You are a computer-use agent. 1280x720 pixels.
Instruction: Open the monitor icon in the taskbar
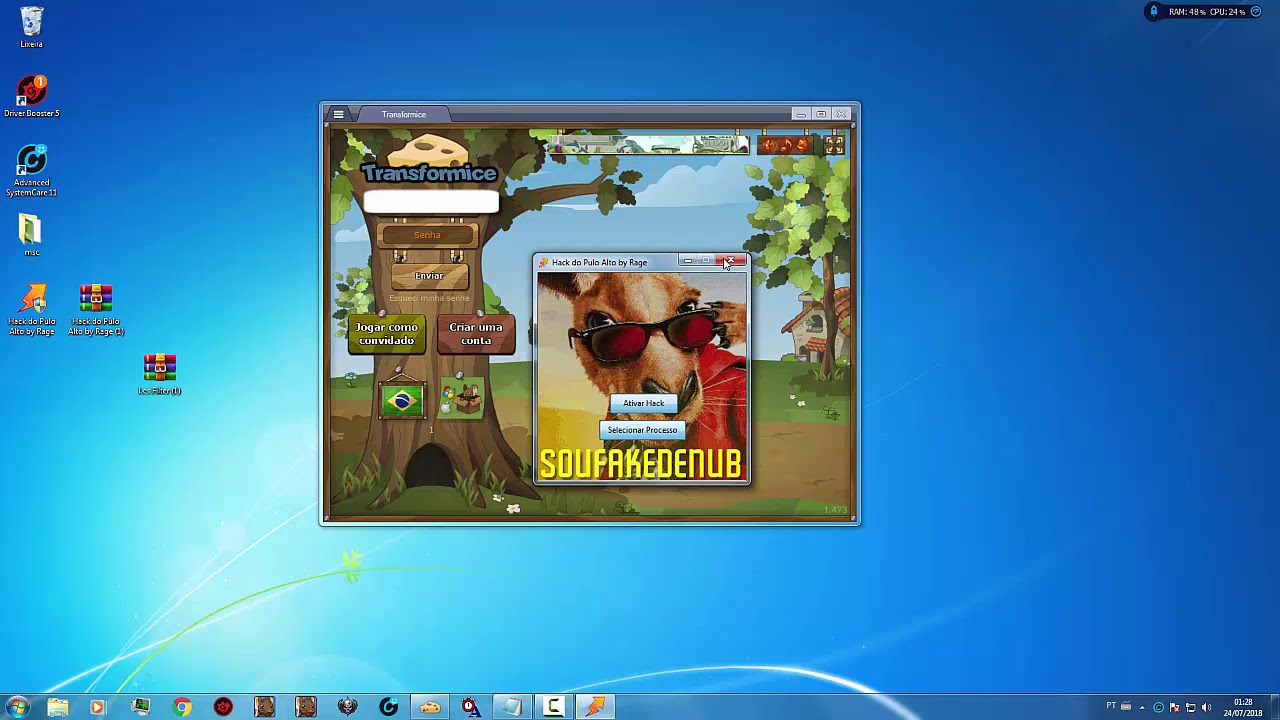point(140,707)
